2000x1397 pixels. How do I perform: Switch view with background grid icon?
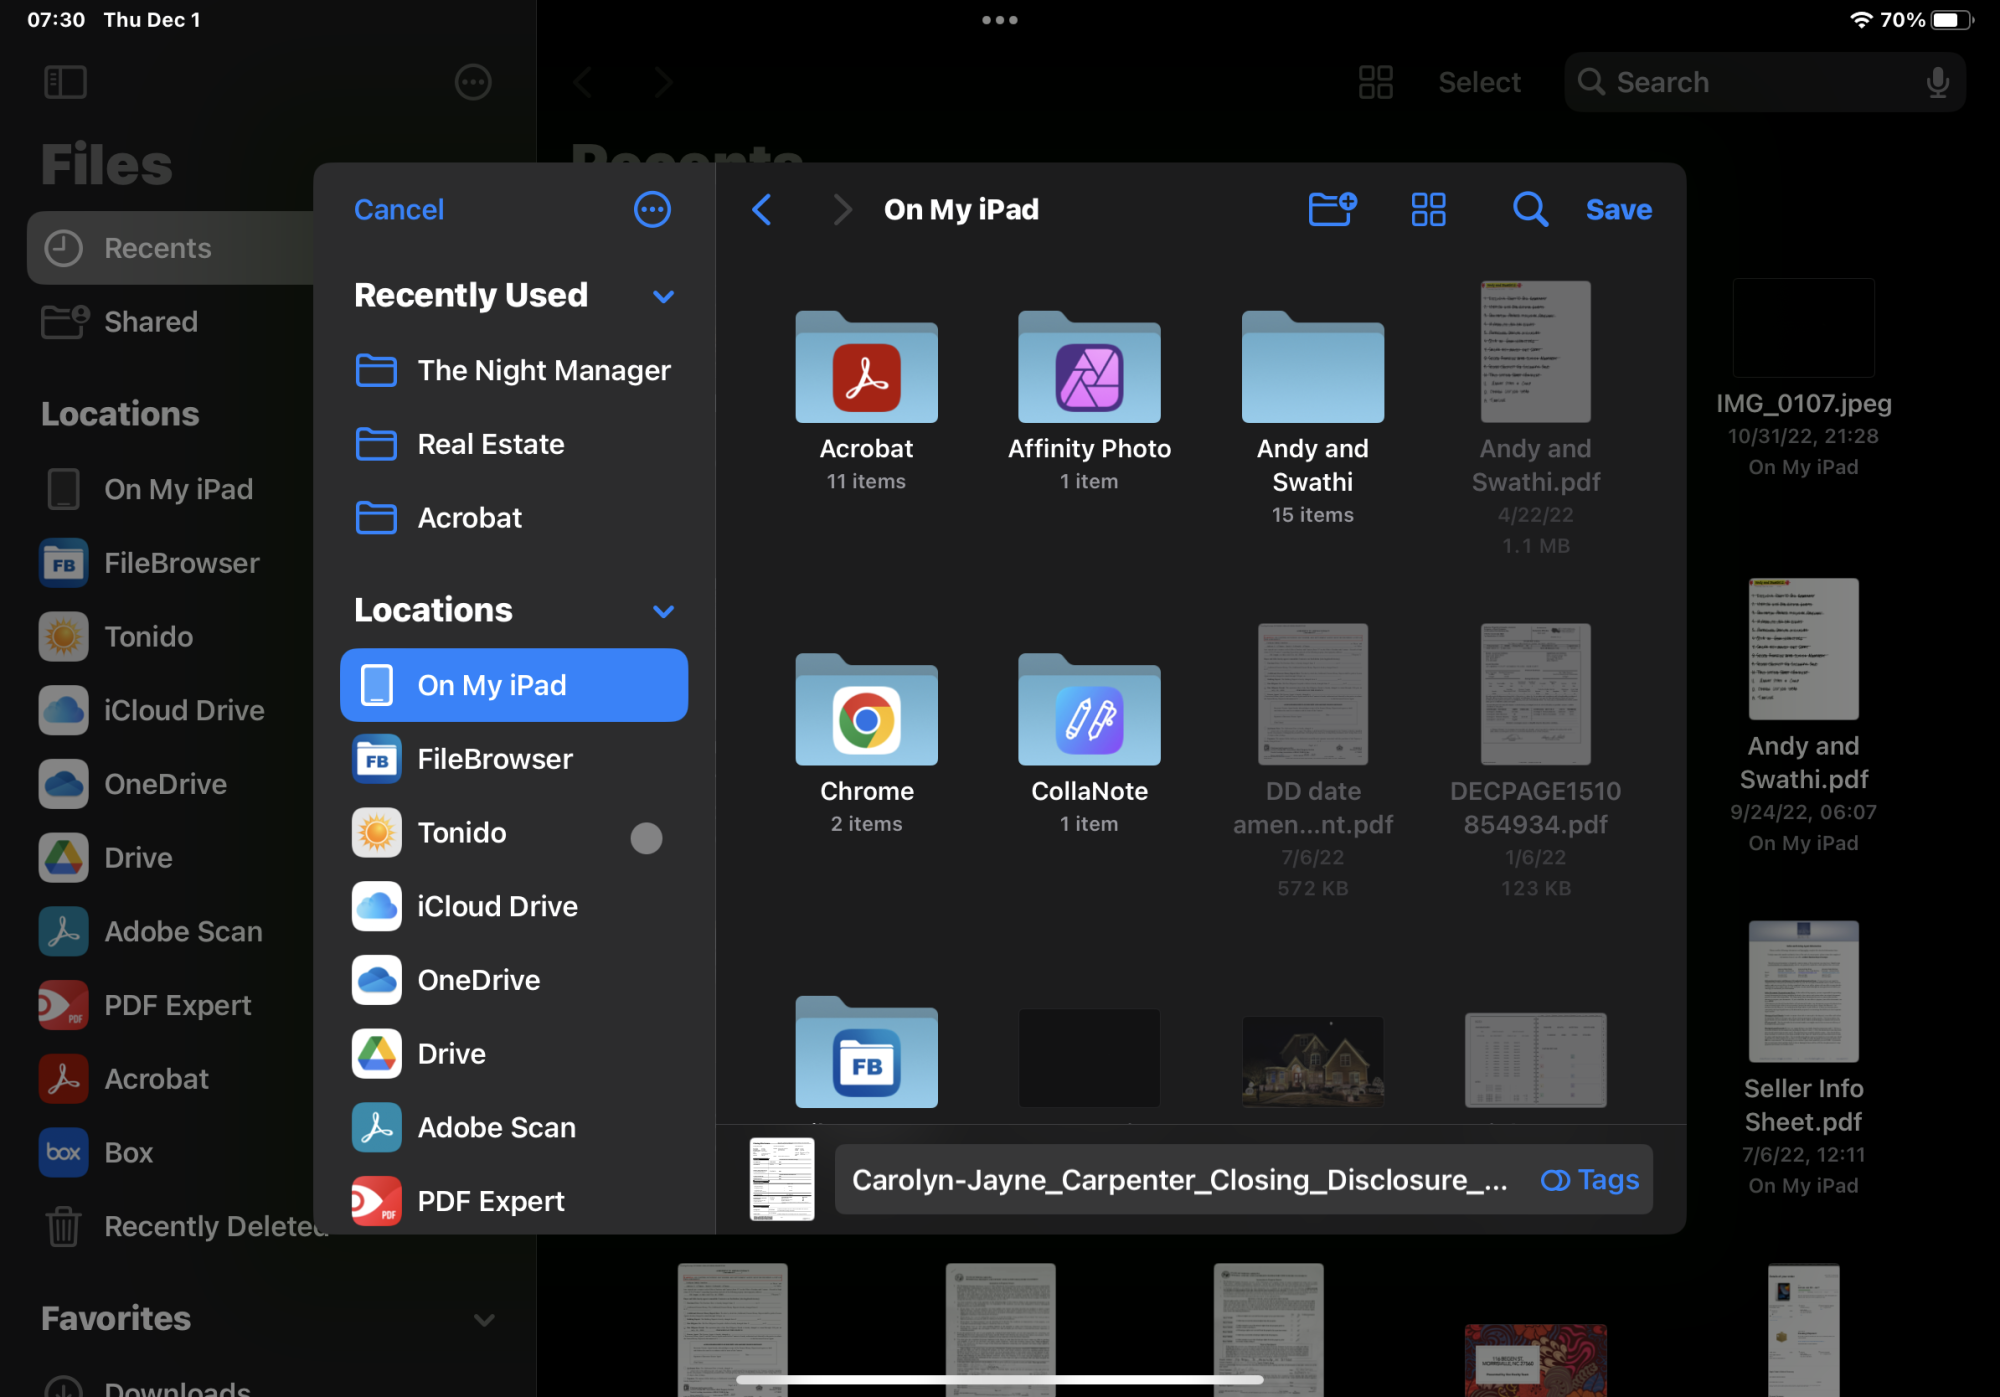pyautogui.click(x=1375, y=82)
